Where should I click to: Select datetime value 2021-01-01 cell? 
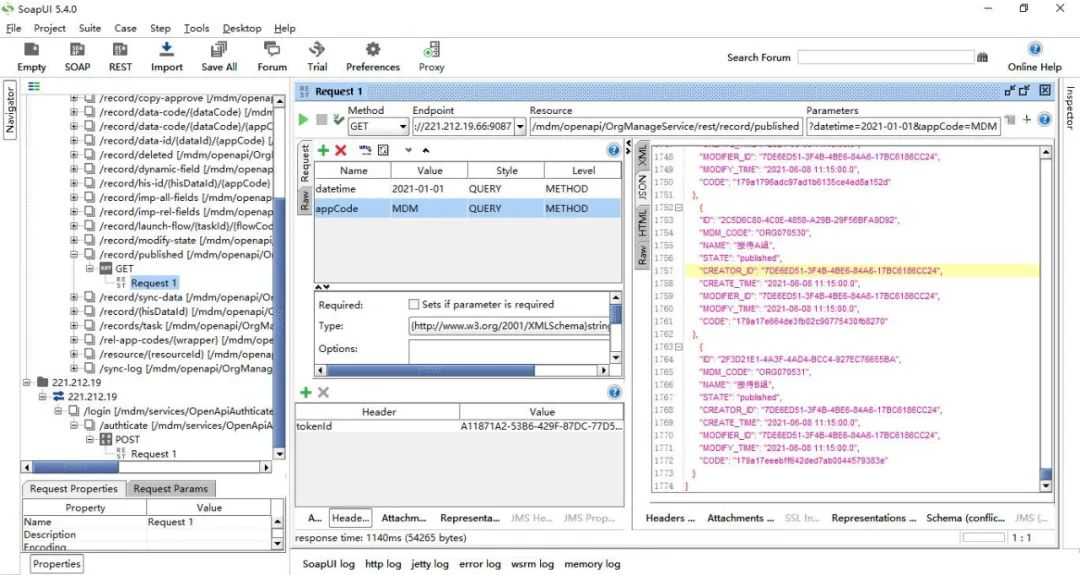point(429,189)
